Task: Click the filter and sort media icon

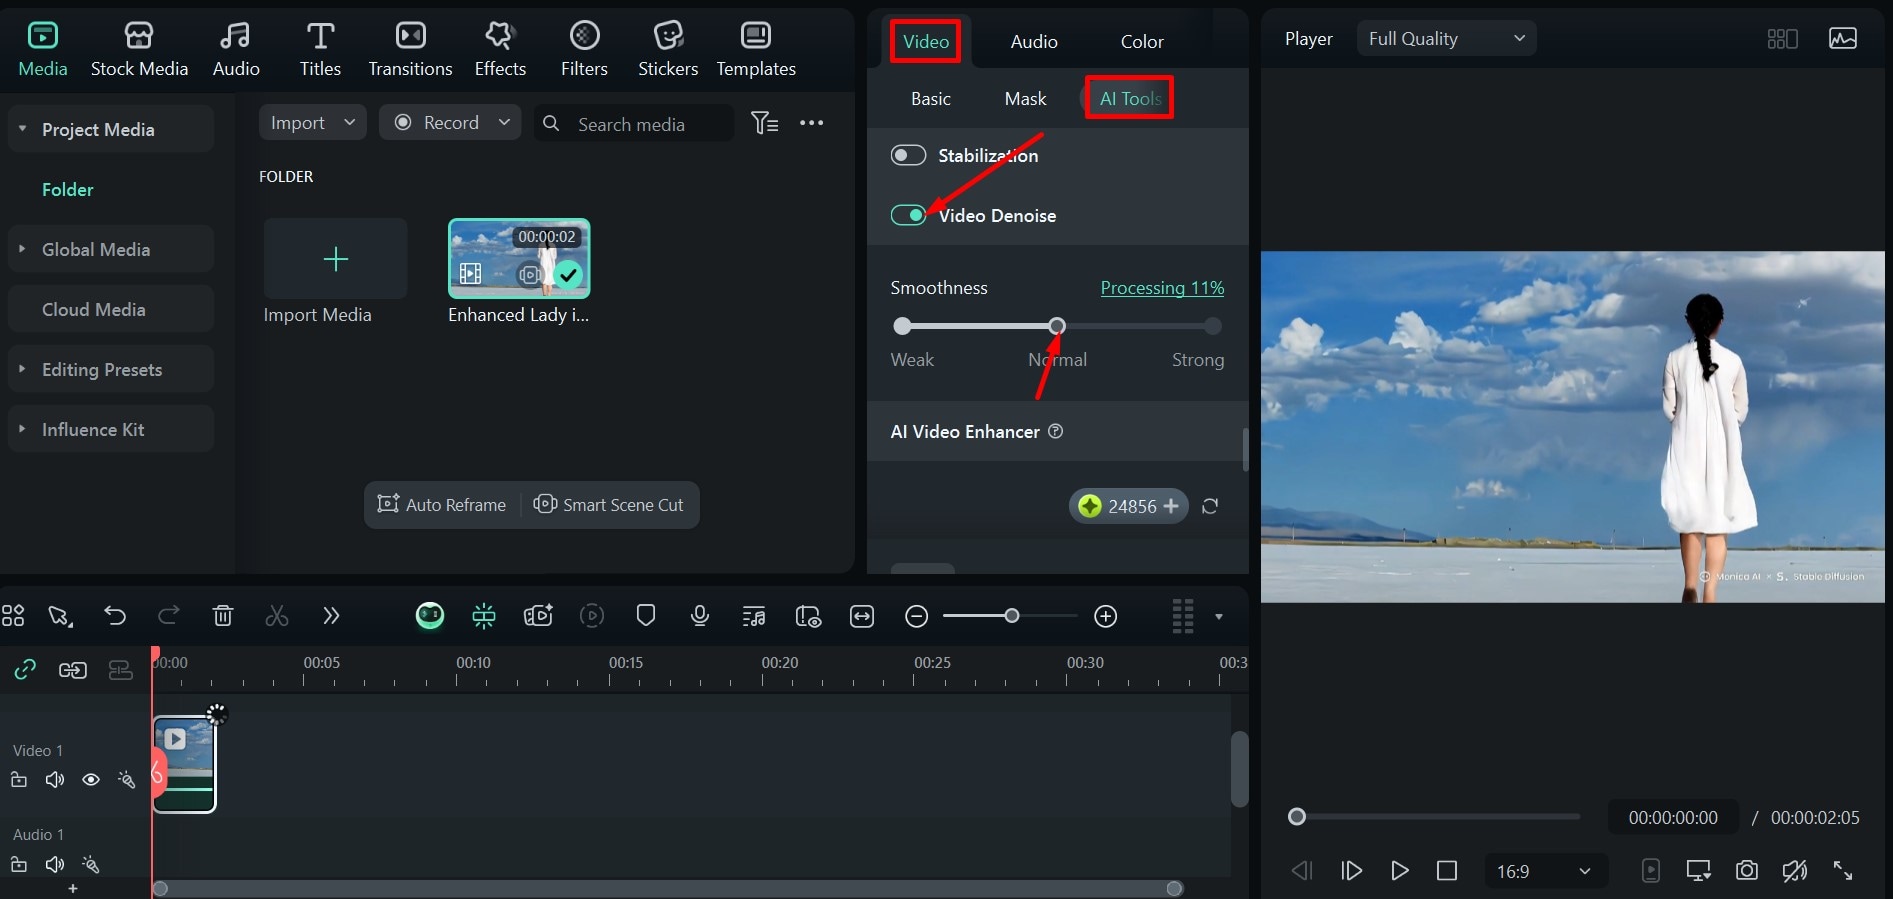Action: click(x=764, y=123)
